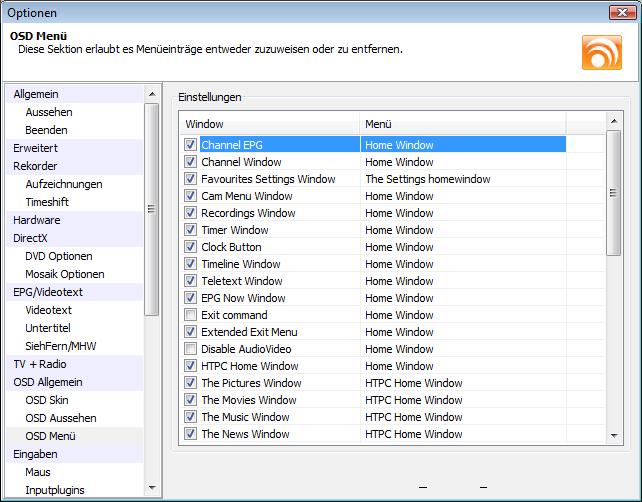
Task: Open the OSD Skin settings page
Action: 47,400
